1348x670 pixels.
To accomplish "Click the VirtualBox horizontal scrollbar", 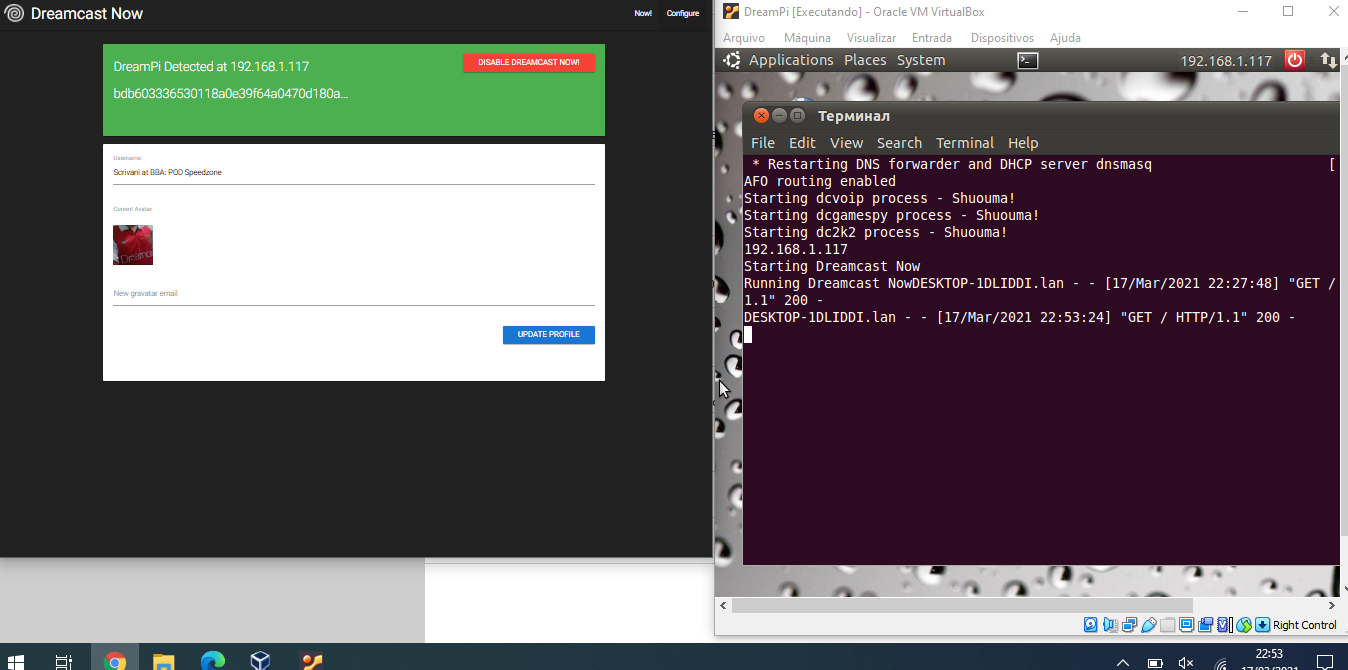I will tap(962, 606).
